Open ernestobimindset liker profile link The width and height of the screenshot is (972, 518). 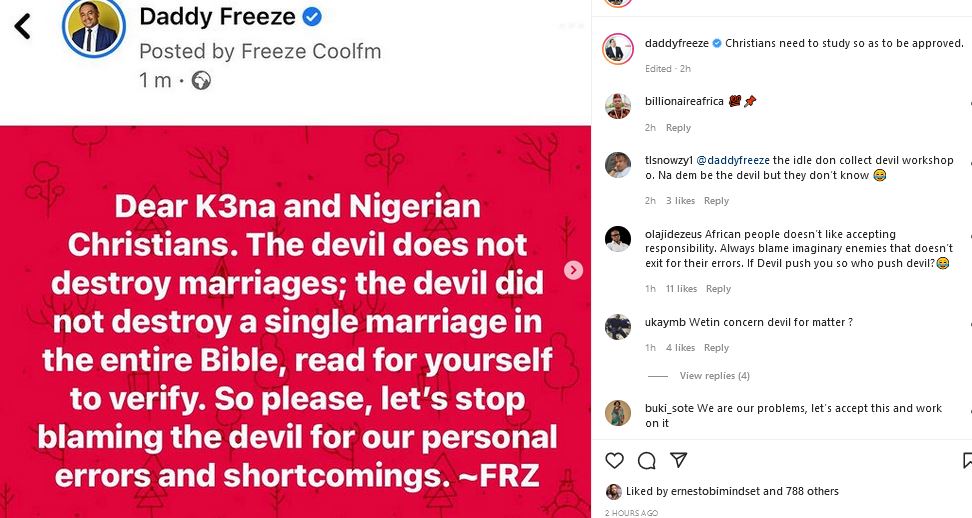(x=711, y=491)
